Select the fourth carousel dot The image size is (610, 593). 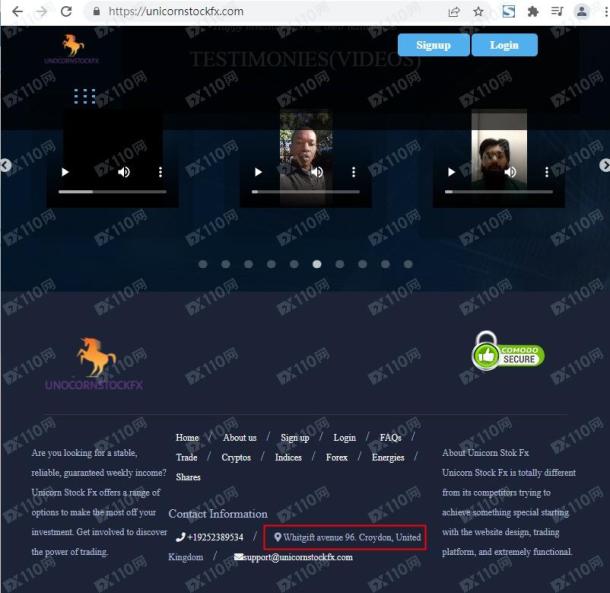[x=272, y=264]
